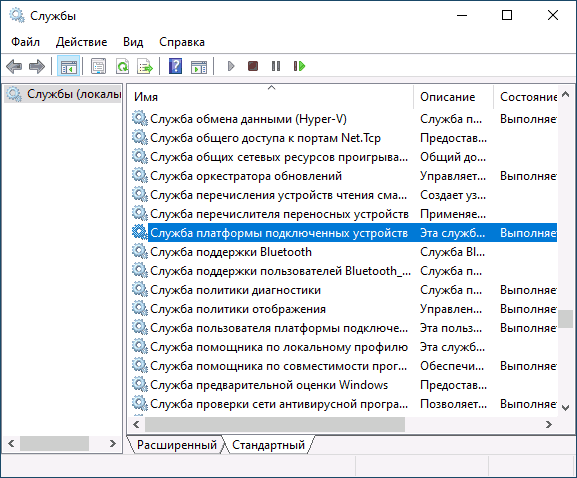This screenshot has width=577, height=478.
Task: Click services list horizontal scroll-left arrow
Action: pos(136,425)
